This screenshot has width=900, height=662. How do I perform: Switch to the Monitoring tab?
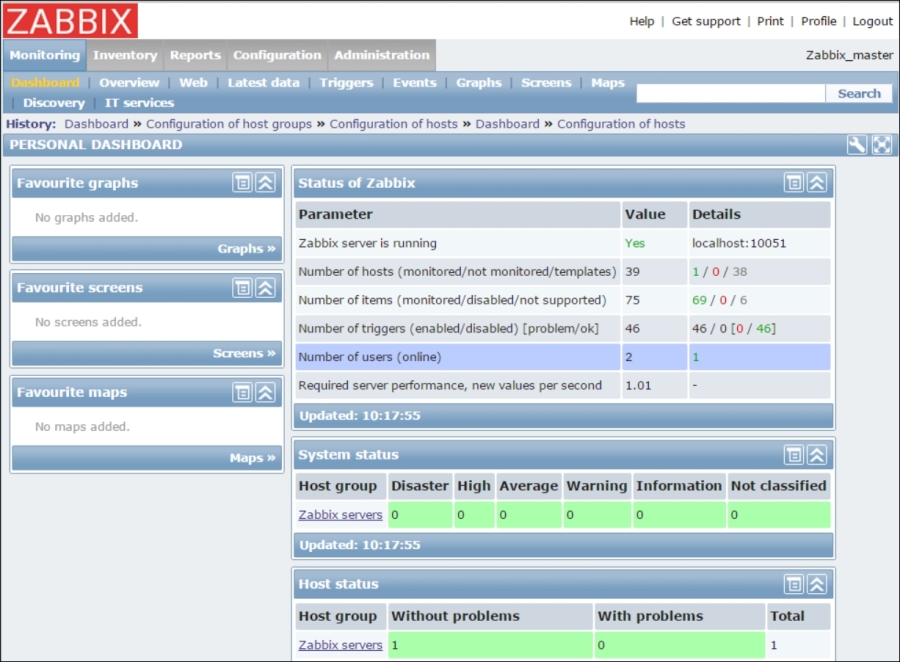(45, 55)
